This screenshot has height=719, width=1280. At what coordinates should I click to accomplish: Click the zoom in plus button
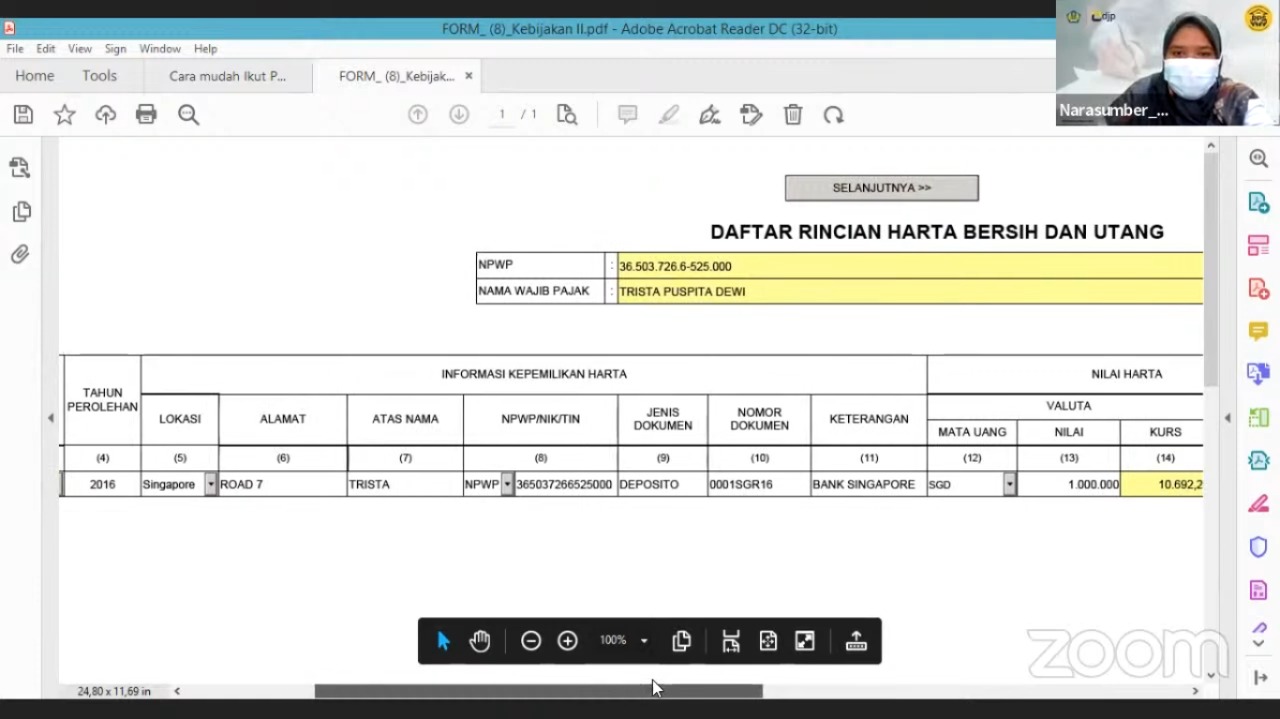[567, 641]
